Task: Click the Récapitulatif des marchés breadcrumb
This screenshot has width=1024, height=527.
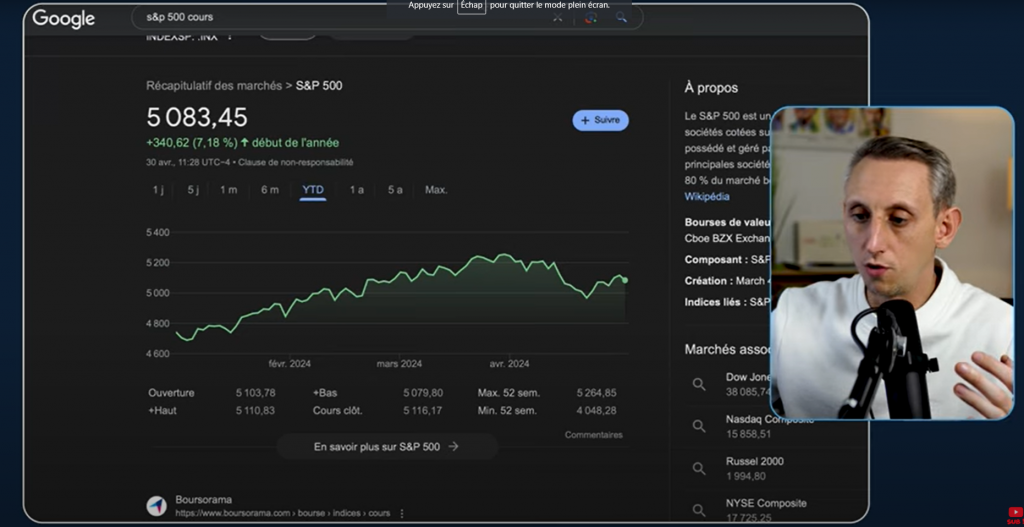Action: pos(213,86)
